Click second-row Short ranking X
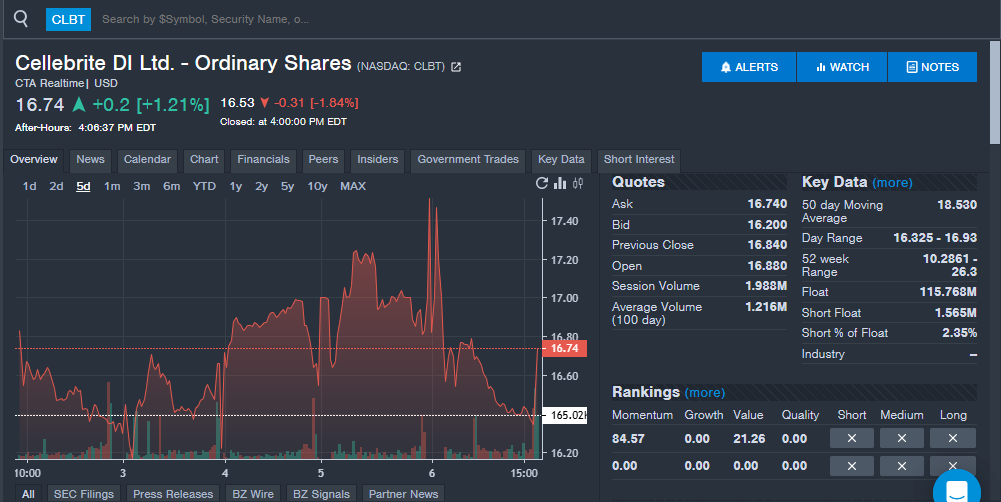The width and height of the screenshot is (1001, 502). 852,466
